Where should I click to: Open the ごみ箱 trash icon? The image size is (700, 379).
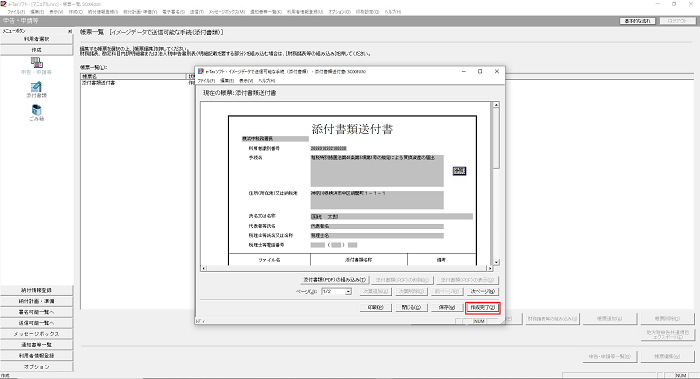[36, 112]
